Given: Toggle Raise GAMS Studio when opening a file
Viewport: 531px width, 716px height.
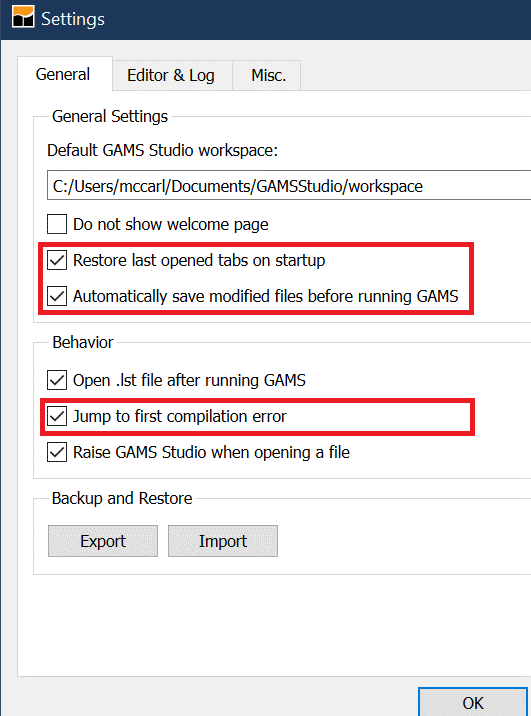Looking at the screenshot, I should (x=57, y=452).
